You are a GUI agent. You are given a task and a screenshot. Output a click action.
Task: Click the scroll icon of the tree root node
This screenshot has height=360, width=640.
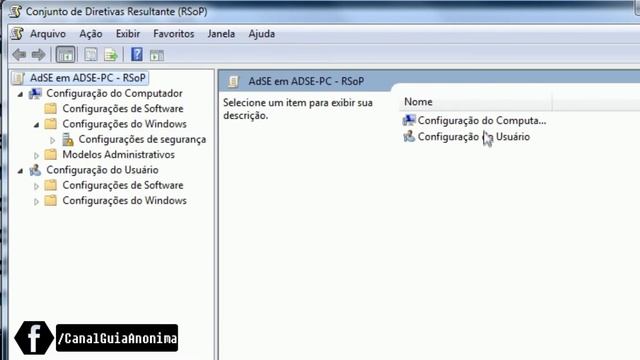tap(18, 78)
